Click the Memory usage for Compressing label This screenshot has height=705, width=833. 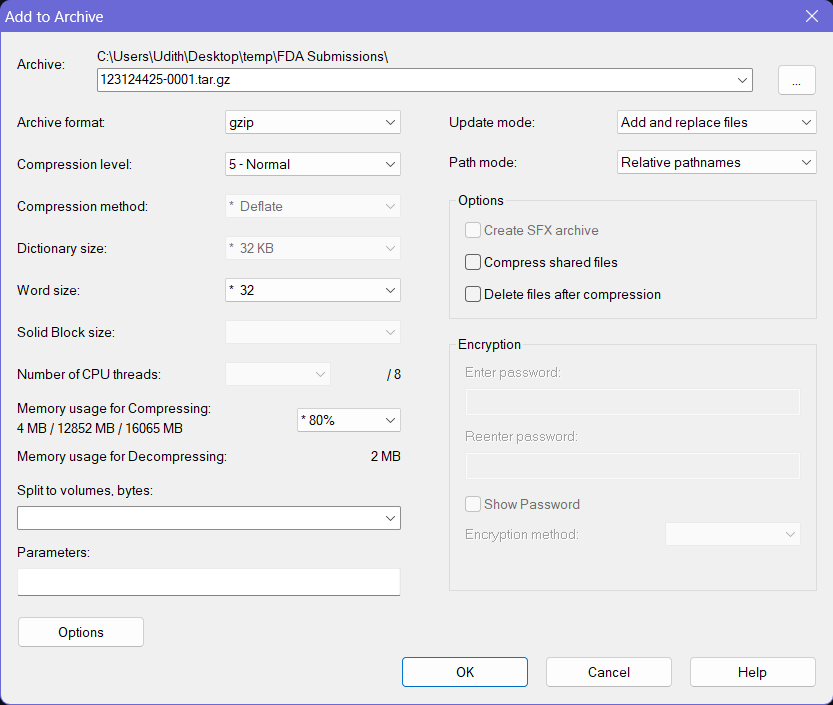(x=114, y=408)
